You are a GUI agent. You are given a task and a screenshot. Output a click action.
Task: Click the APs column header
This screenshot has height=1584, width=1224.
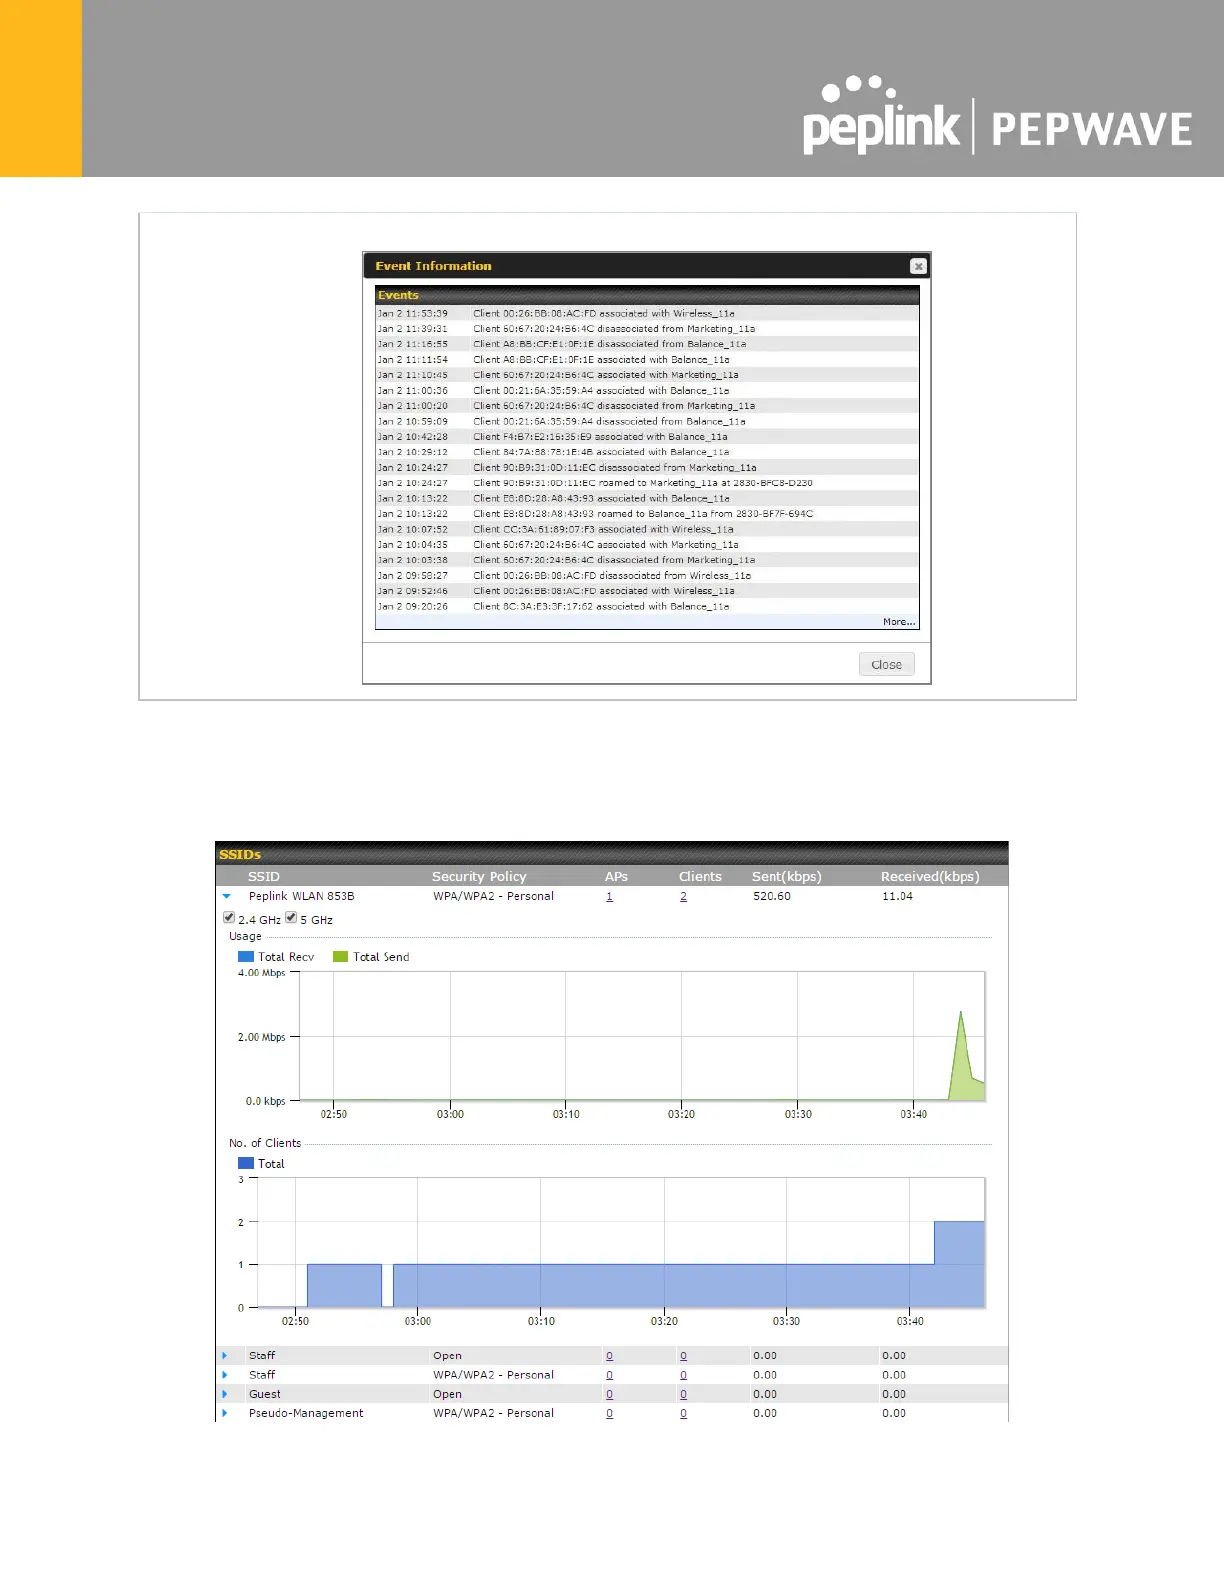point(616,876)
